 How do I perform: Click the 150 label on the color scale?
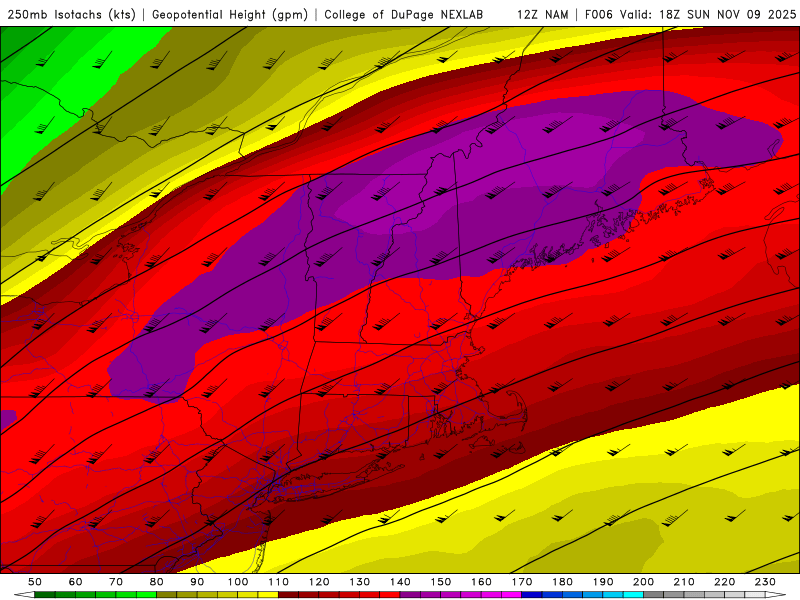click(441, 582)
